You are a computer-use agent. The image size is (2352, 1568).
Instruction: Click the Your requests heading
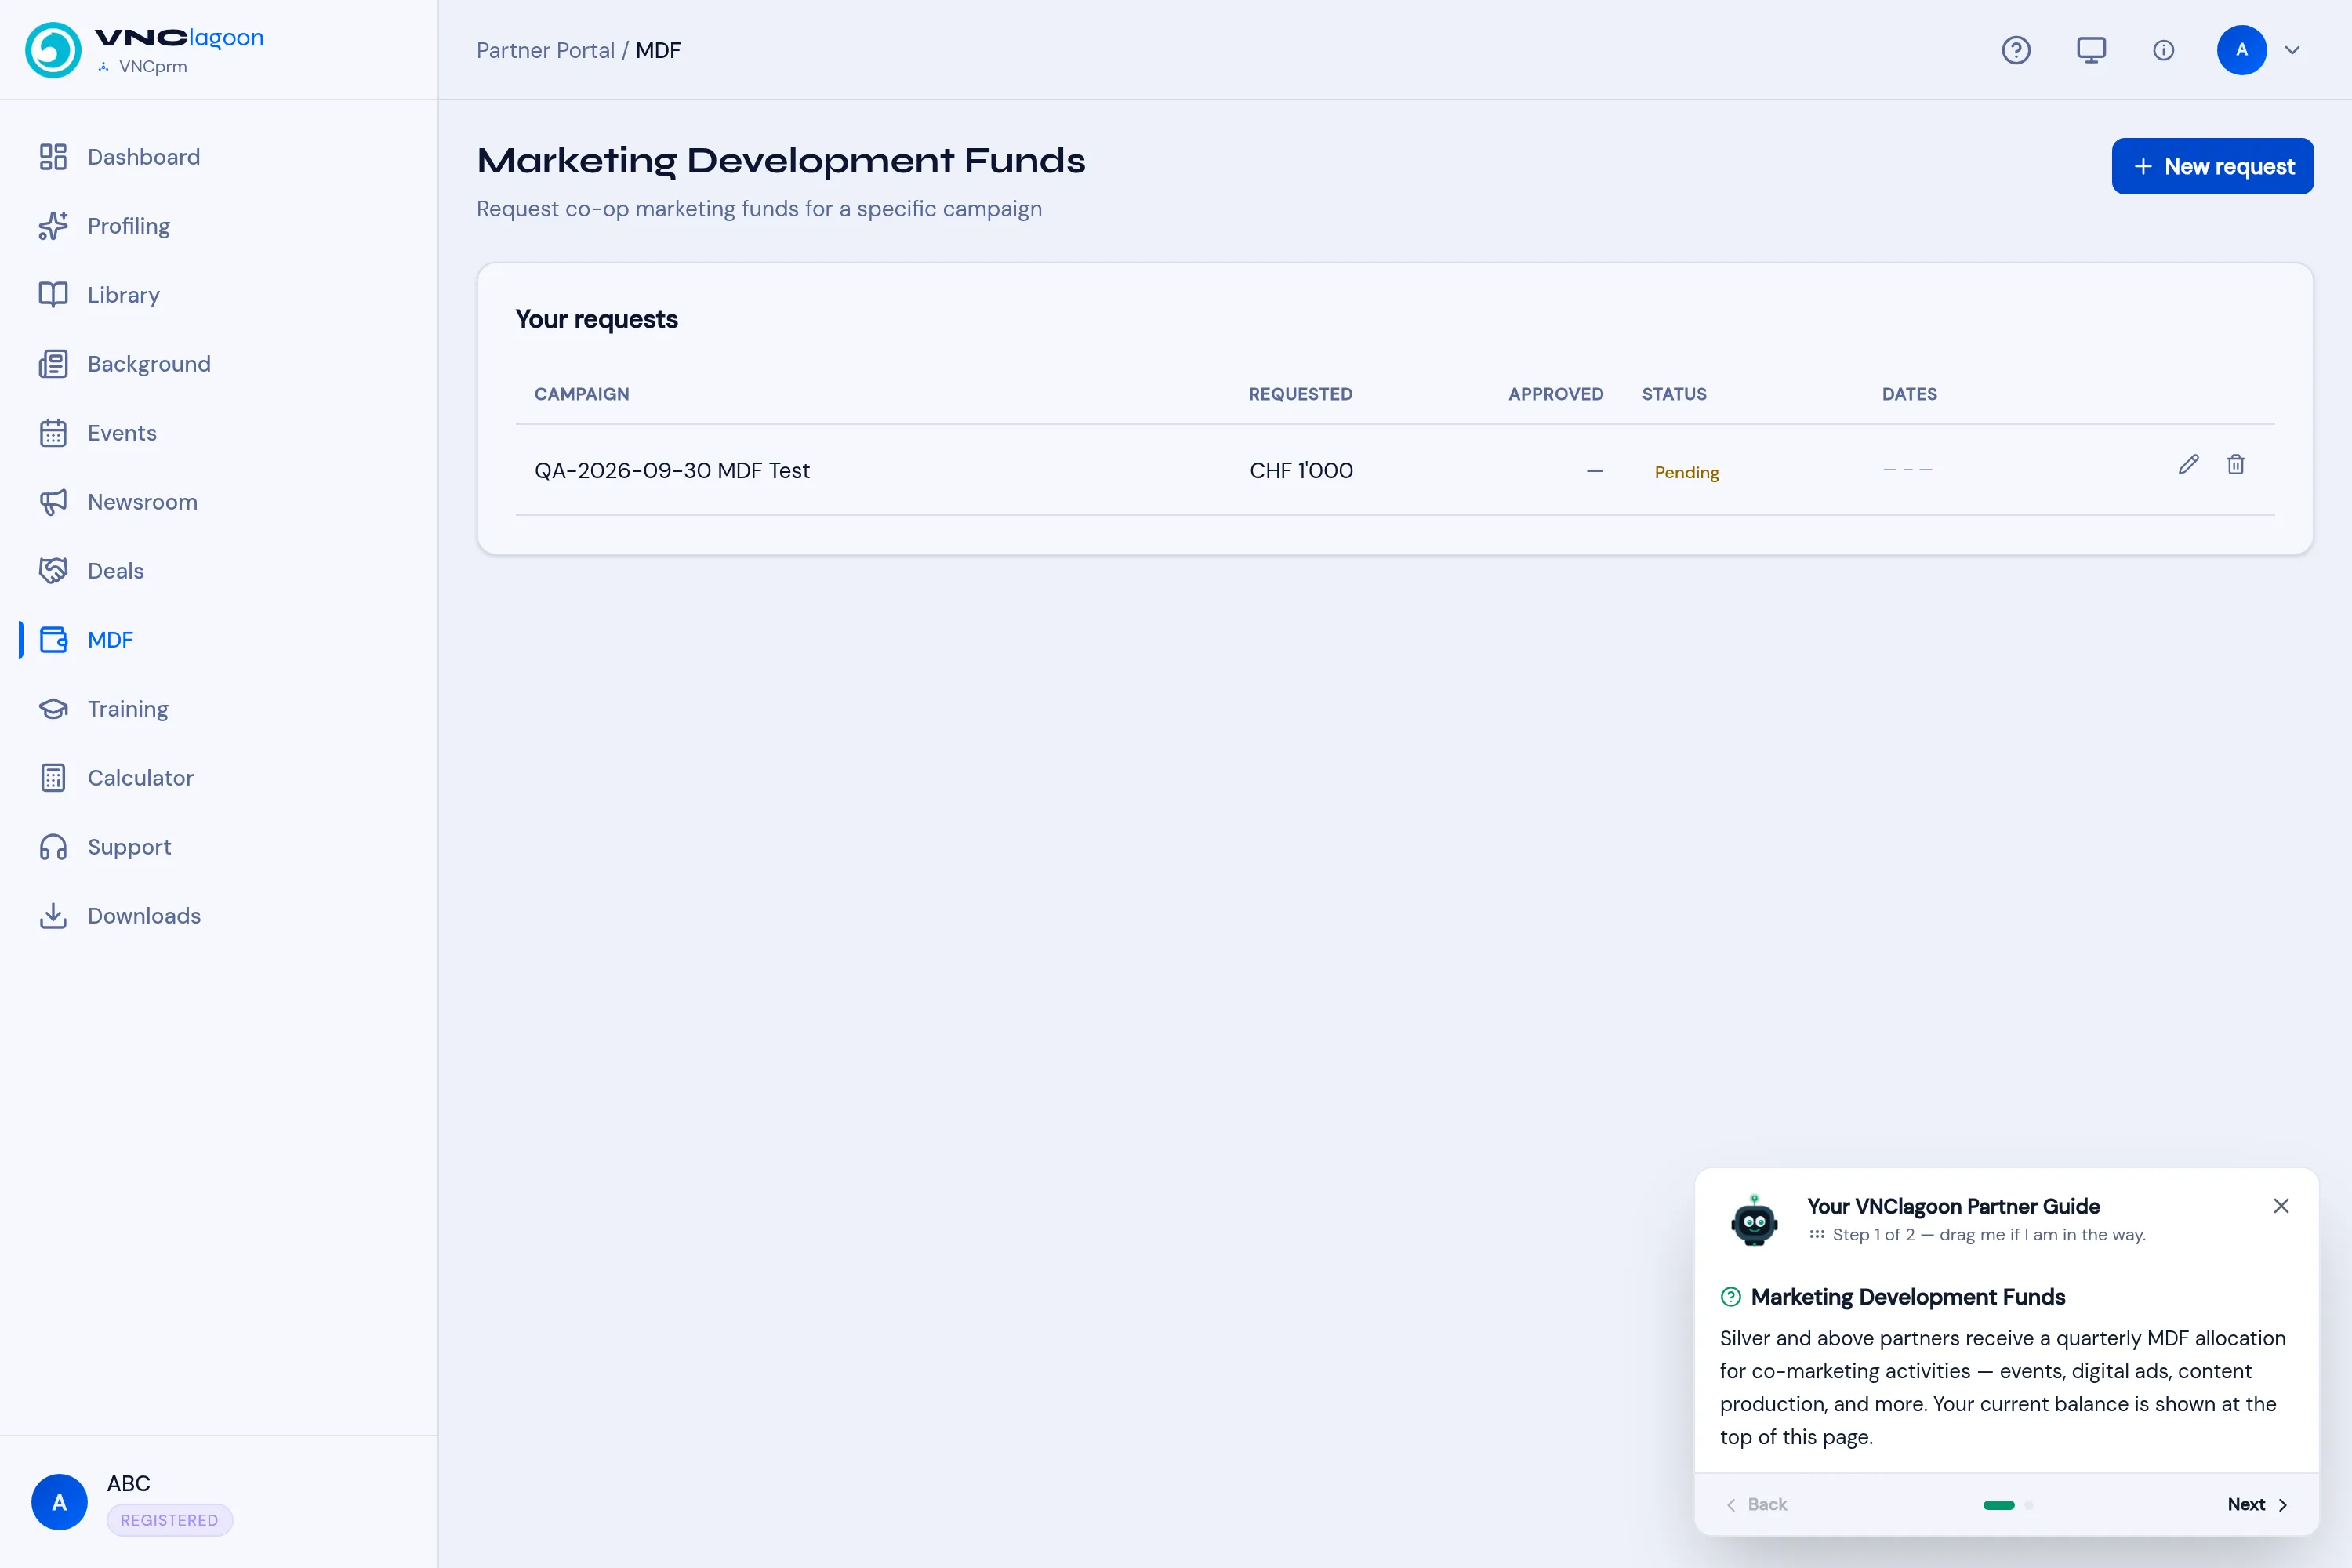(x=596, y=319)
